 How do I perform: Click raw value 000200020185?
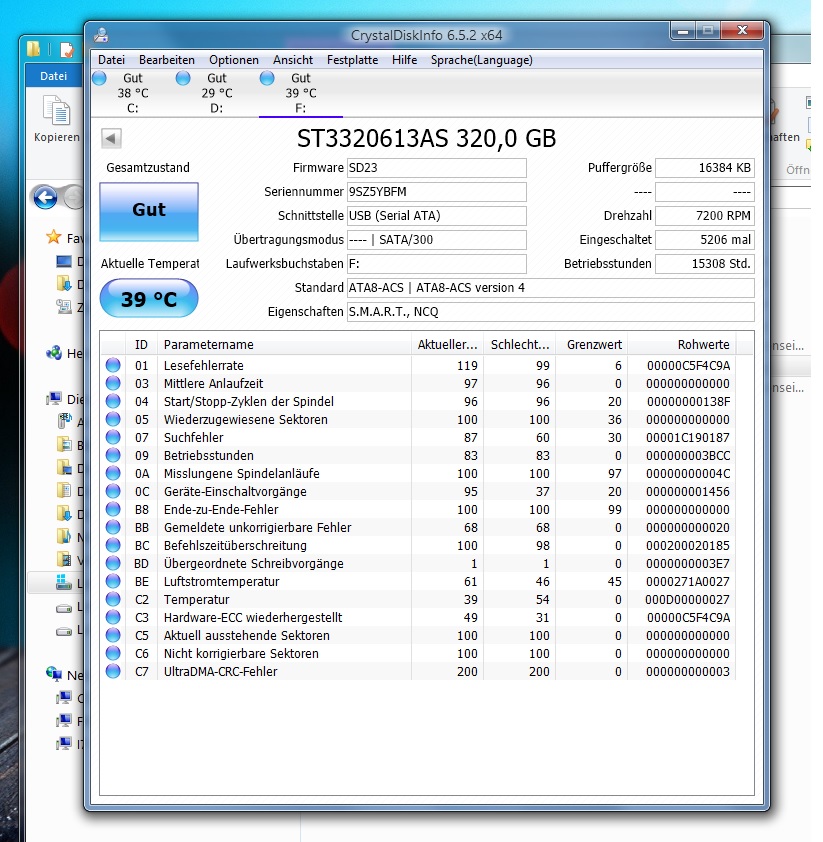click(688, 546)
